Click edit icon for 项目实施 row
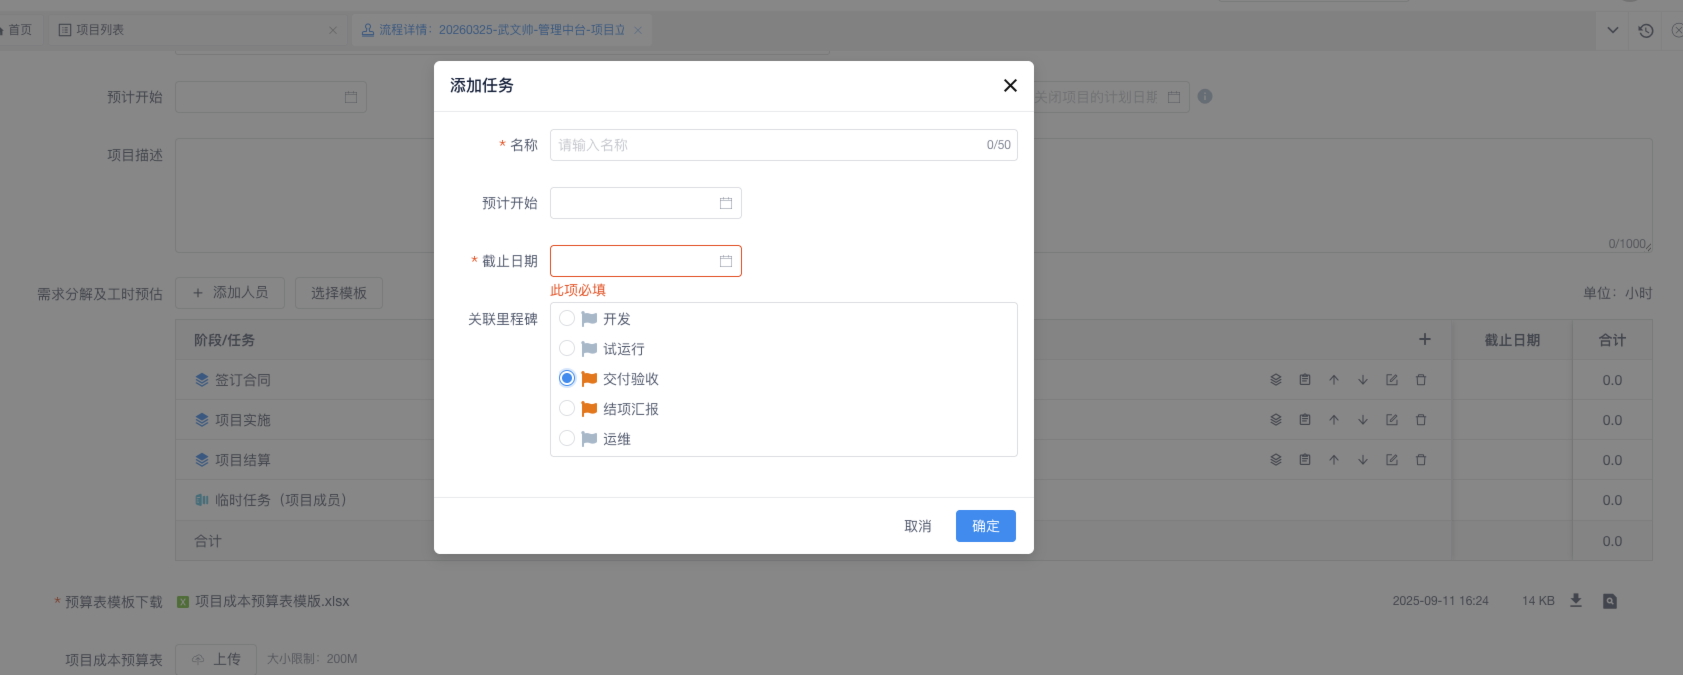The width and height of the screenshot is (1683, 675). (x=1391, y=420)
